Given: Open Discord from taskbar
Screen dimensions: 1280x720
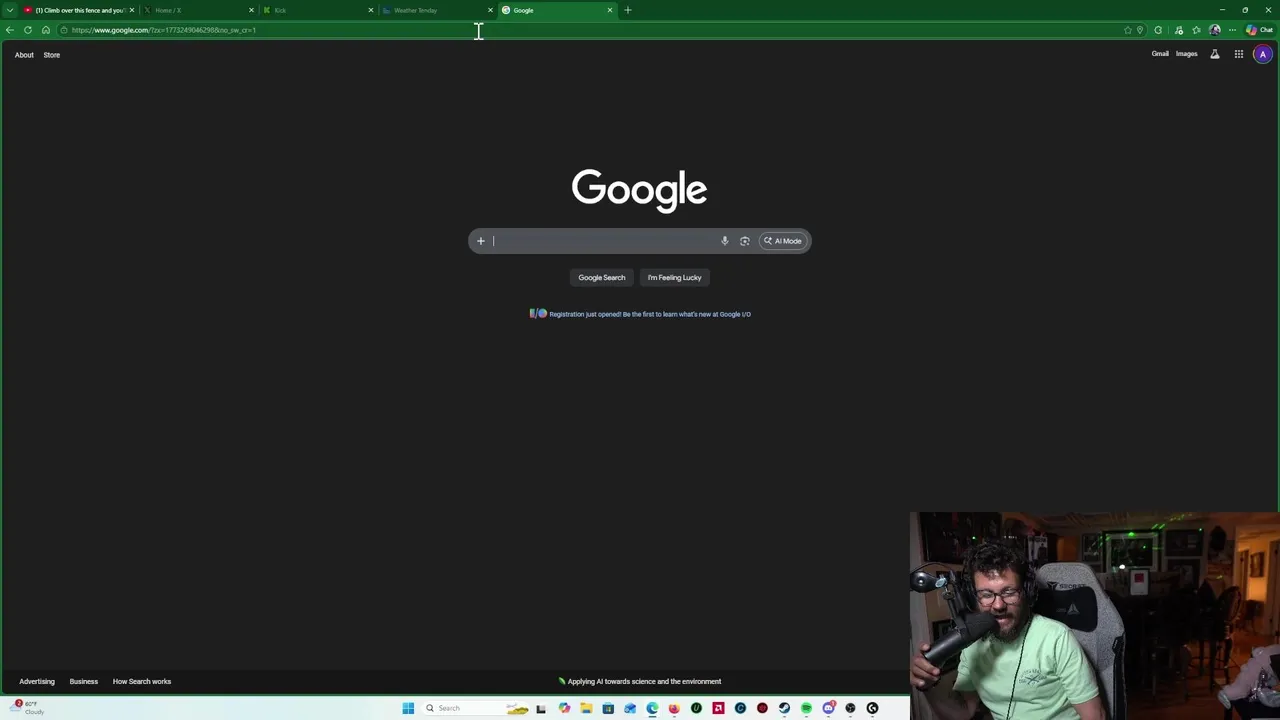Looking at the screenshot, I should (828, 708).
